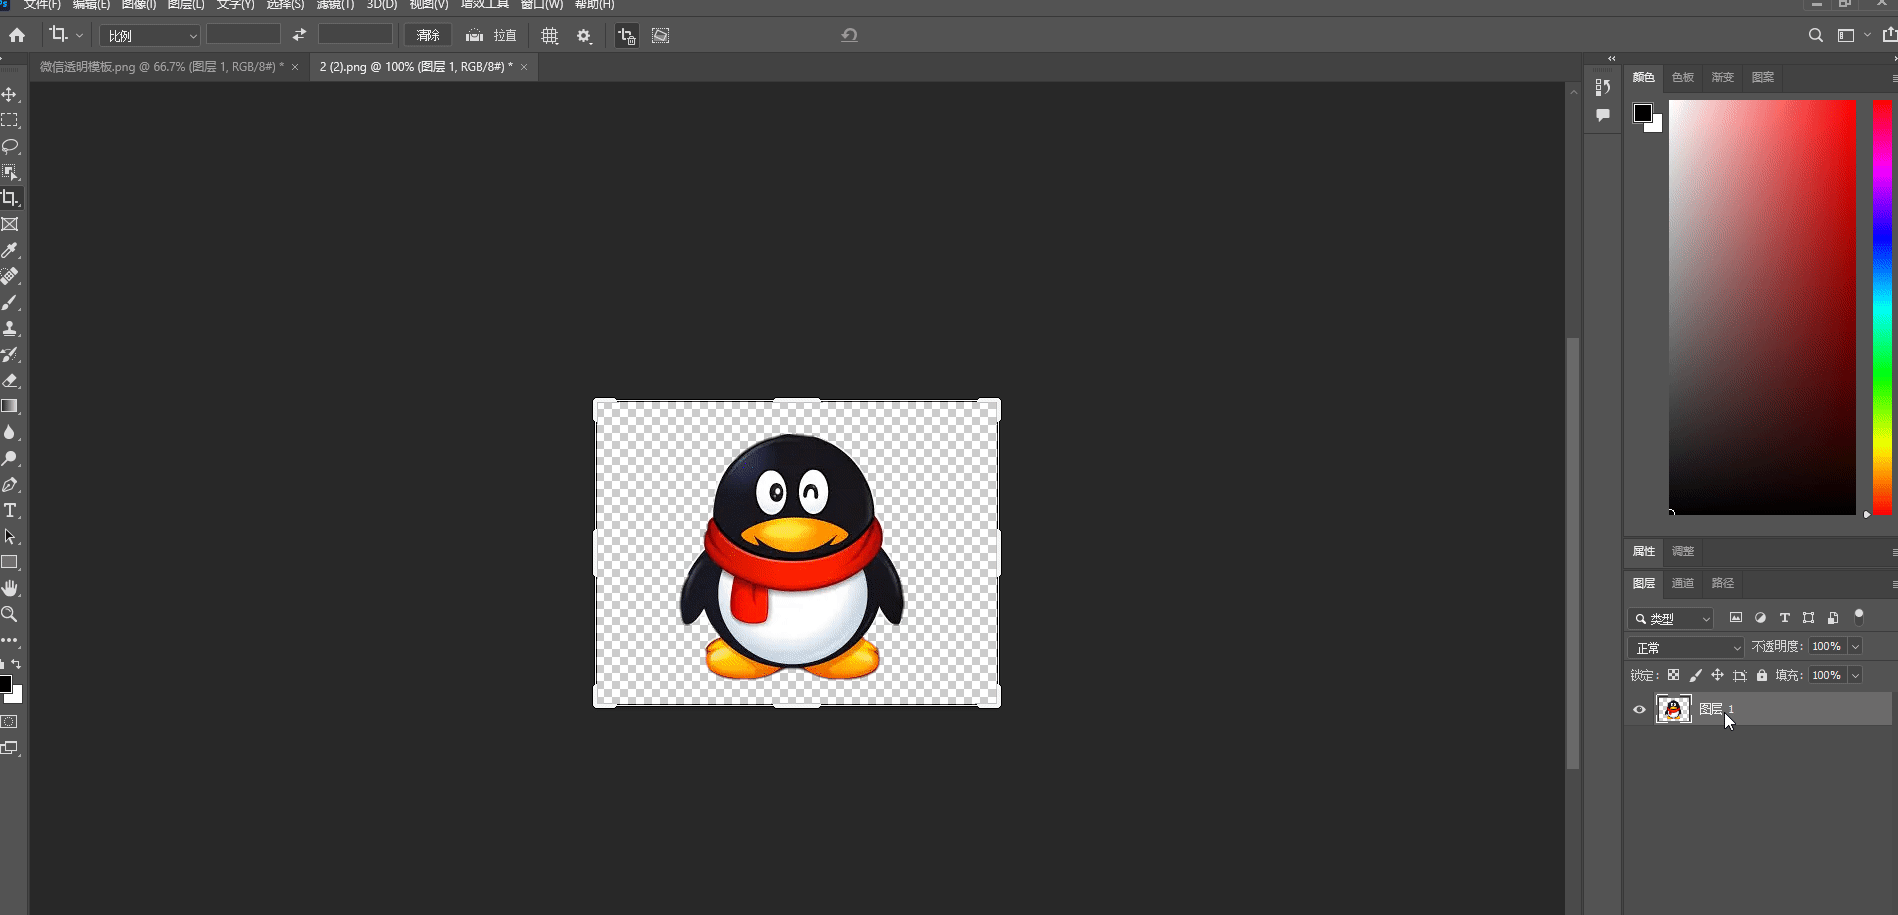Hide layer 图层 1 with eye icon
The width and height of the screenshot is (1898, 915).
click(1639, 710)
